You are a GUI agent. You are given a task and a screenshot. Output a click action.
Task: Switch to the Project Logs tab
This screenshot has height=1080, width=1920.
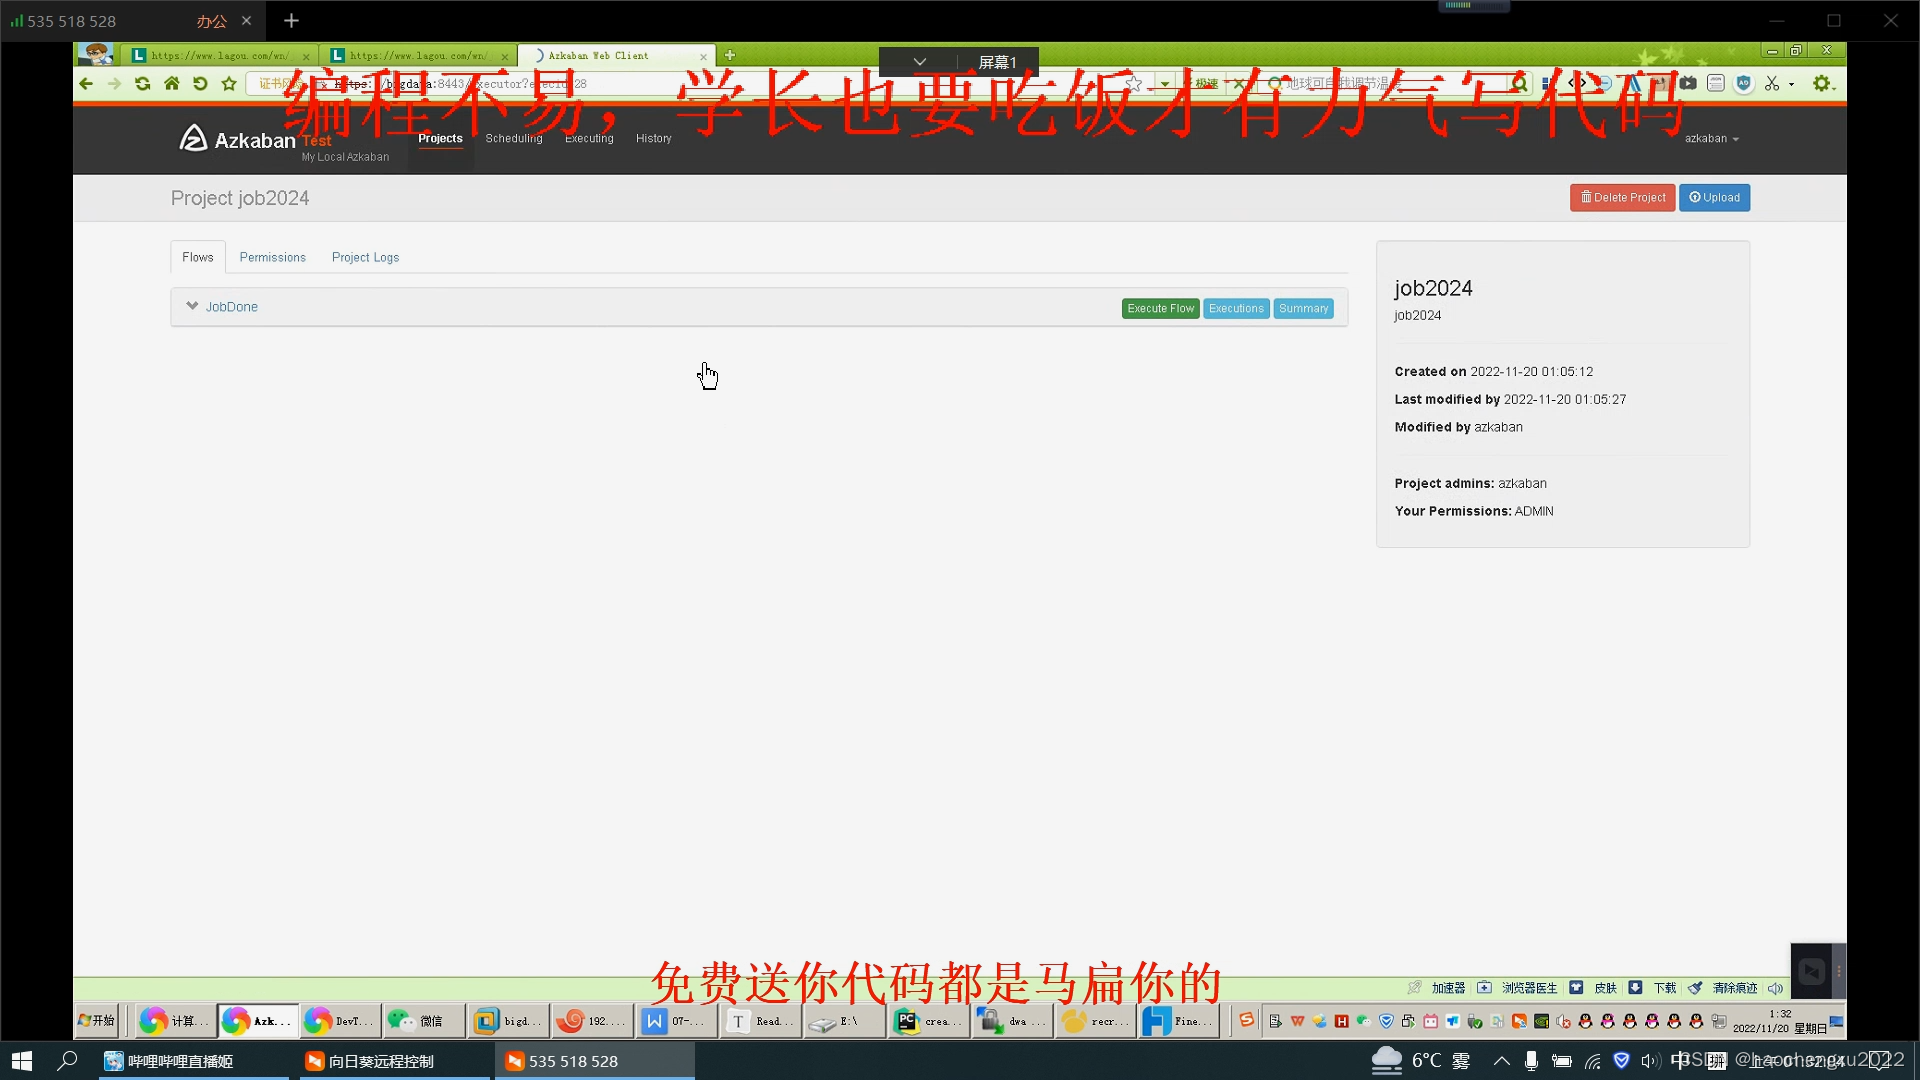coord(365,257)
